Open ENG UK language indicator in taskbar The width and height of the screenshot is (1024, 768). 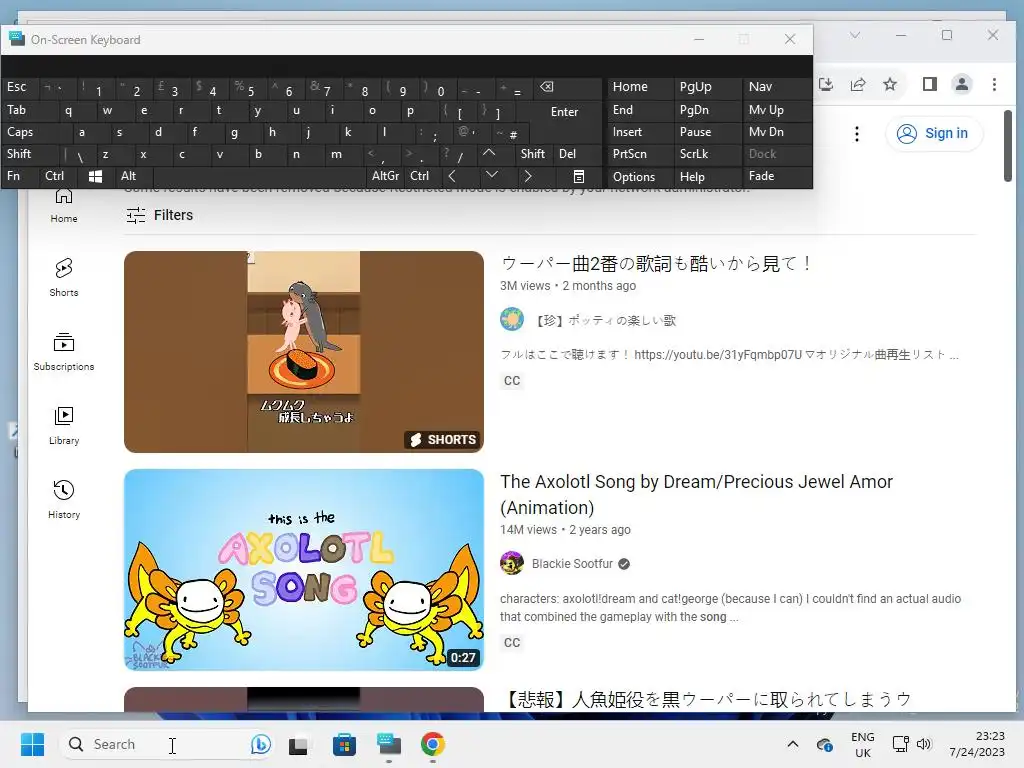pos(863,744)
